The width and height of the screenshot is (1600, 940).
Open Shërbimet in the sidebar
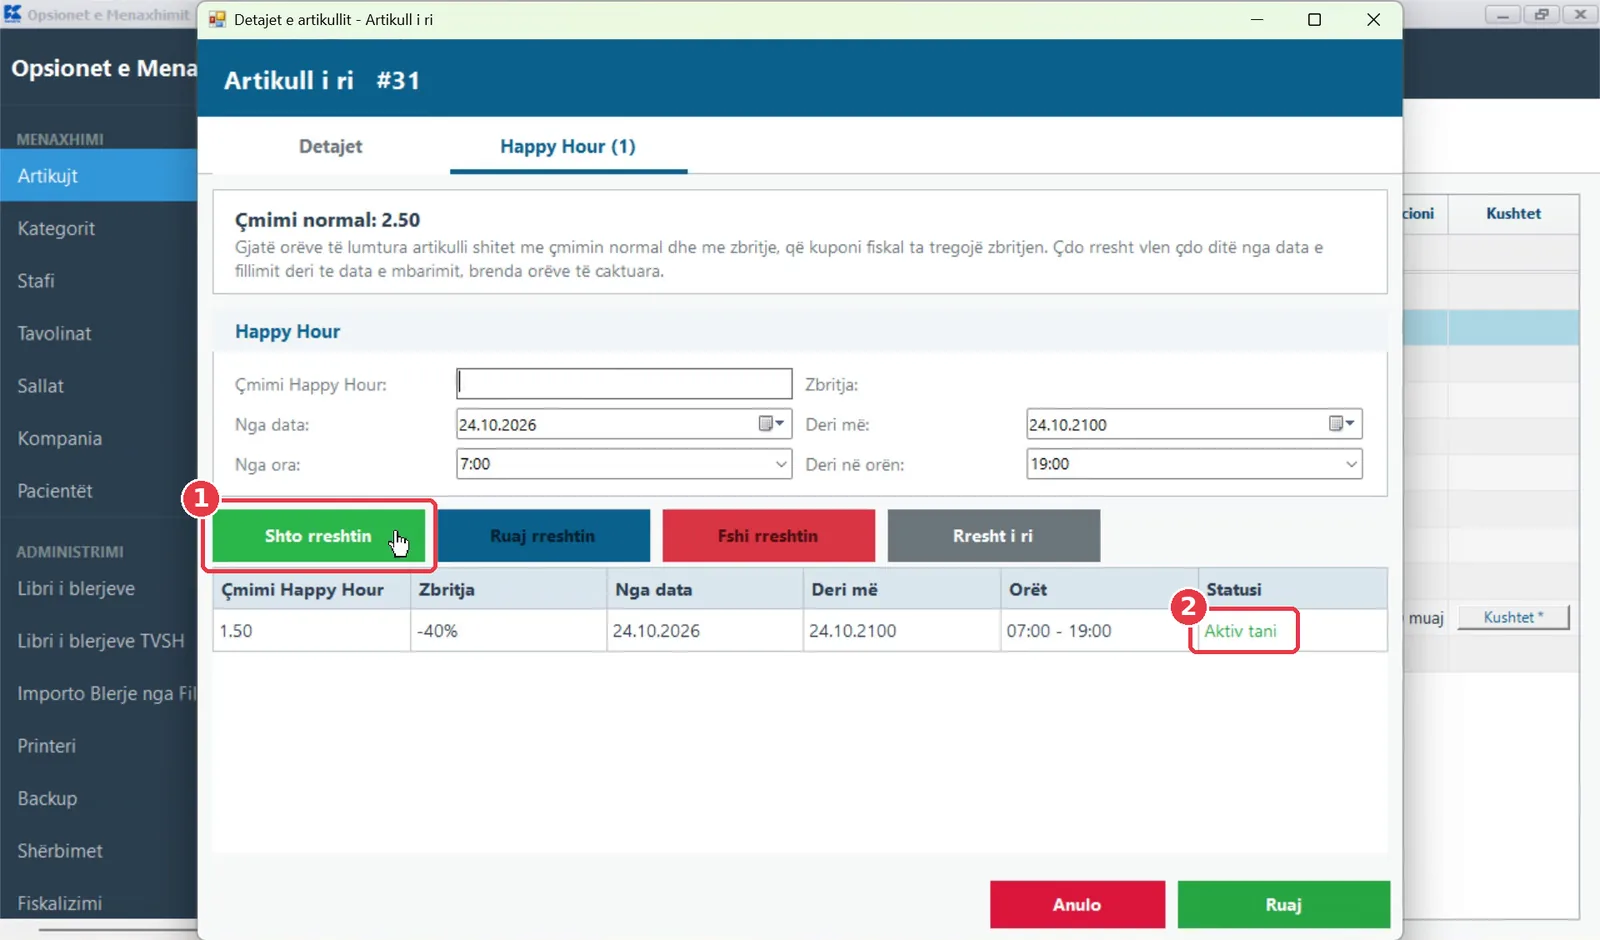click(x=99, y=851)
